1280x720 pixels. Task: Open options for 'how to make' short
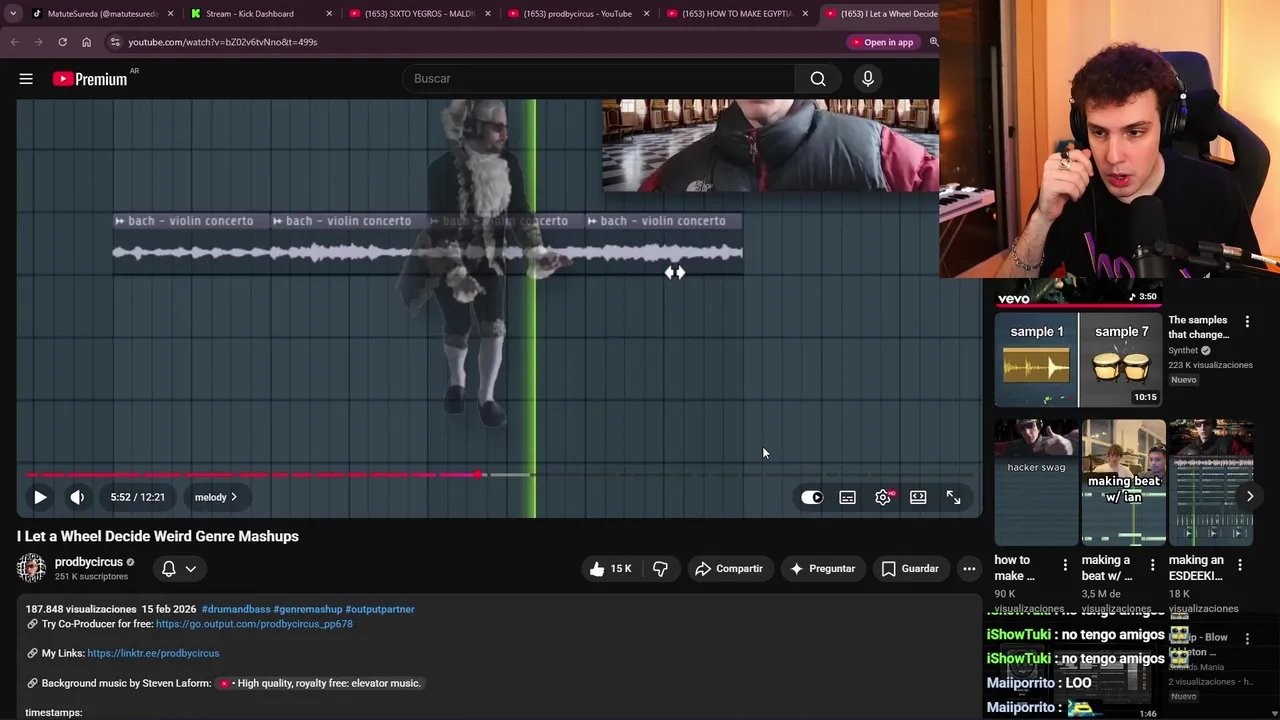[x=1065, y=565]
